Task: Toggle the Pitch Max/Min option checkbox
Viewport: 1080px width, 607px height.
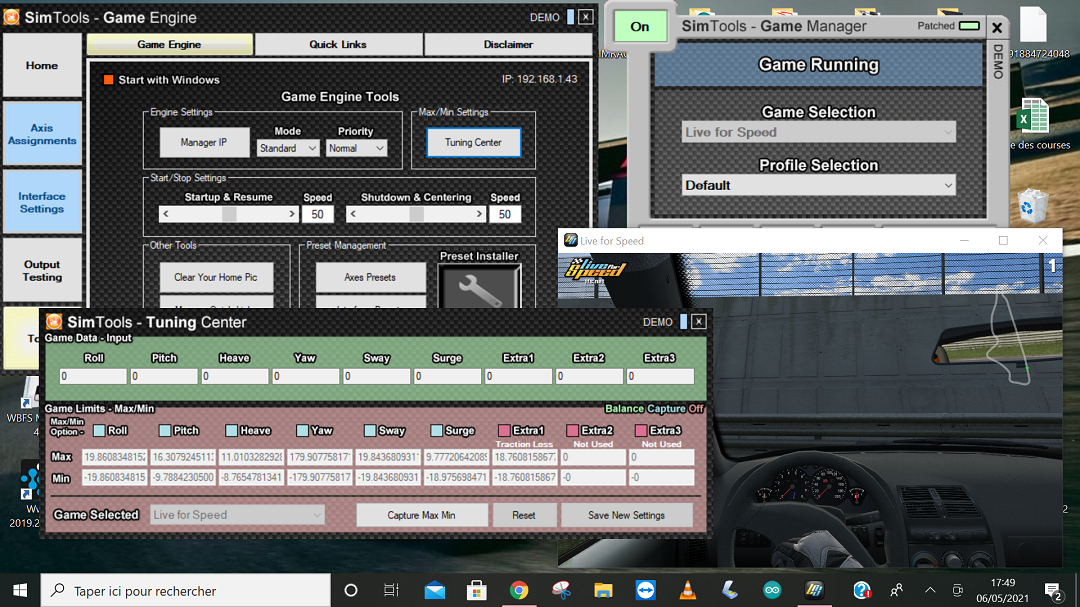Action: 165,430
